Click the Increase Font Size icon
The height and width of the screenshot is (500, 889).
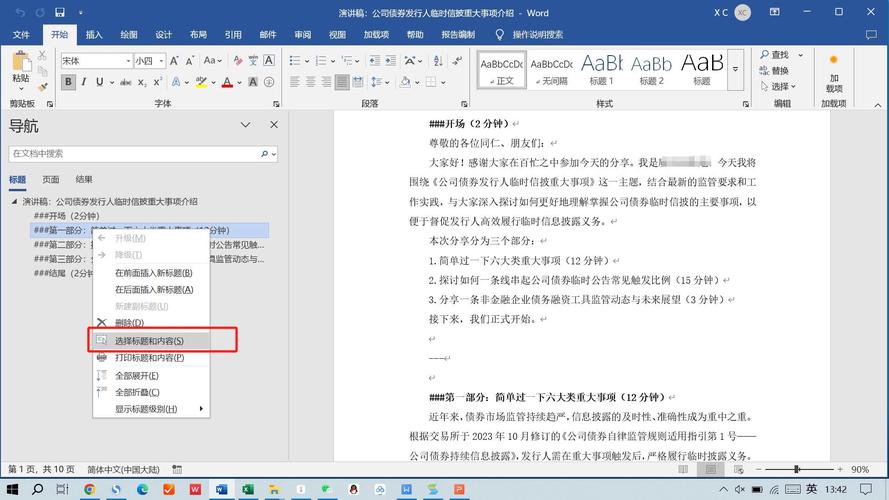[x=174, y=61]
